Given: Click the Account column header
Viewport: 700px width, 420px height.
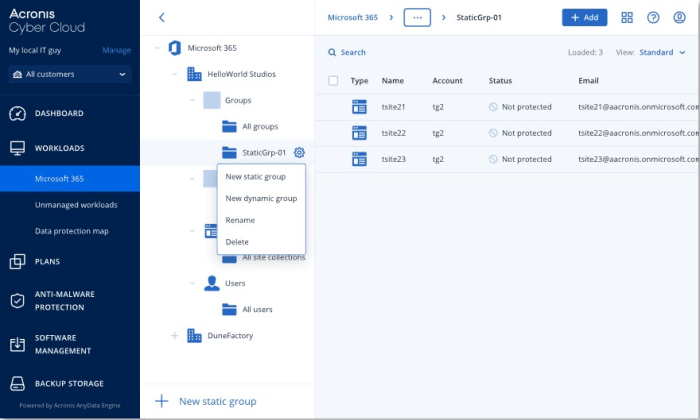Looking at the screenshot, I should tap(447, 81).
